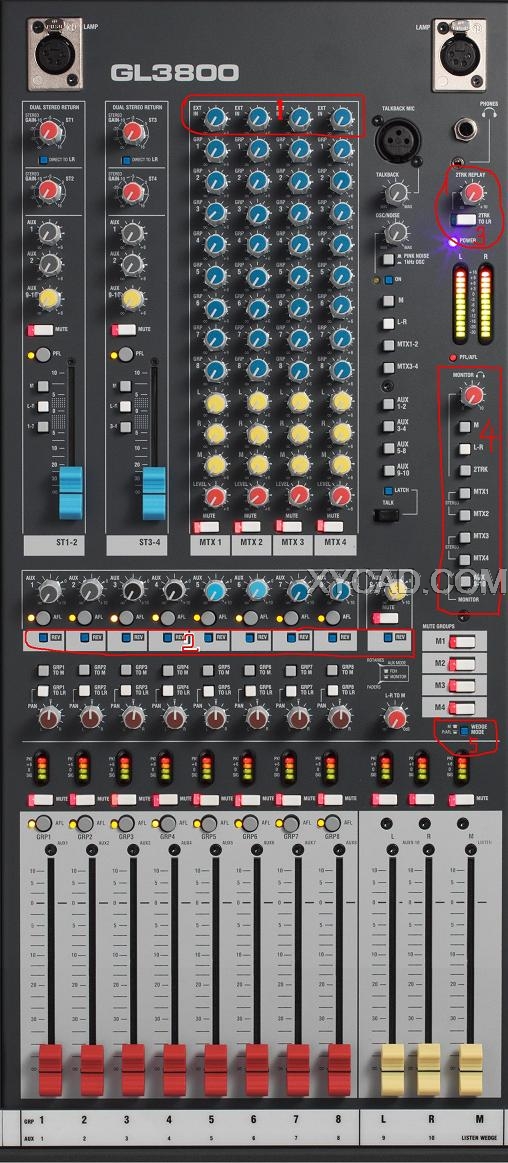Turn the AUX 1 master knob
This screenshot has width=508, height=1163.
[49, 591]
